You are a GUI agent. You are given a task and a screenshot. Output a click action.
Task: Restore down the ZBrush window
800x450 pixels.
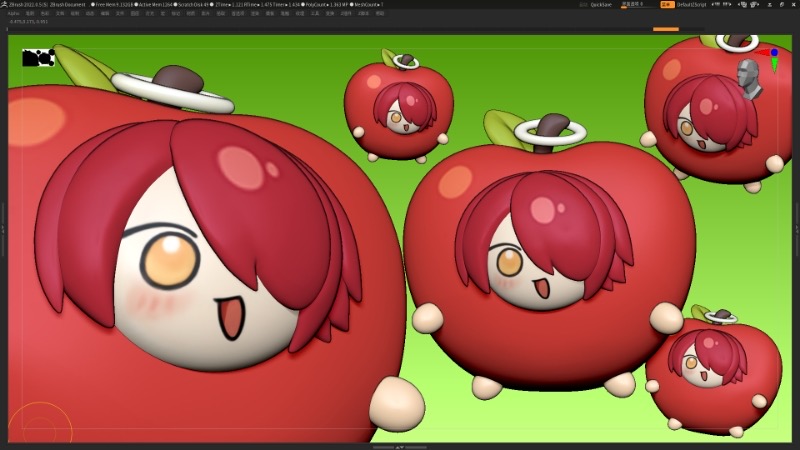coord(782,5)
